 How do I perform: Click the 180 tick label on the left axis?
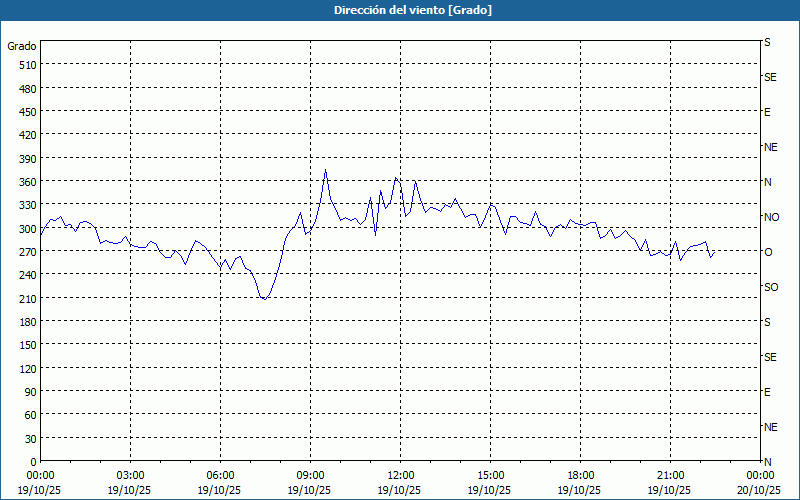click(26, 322)
